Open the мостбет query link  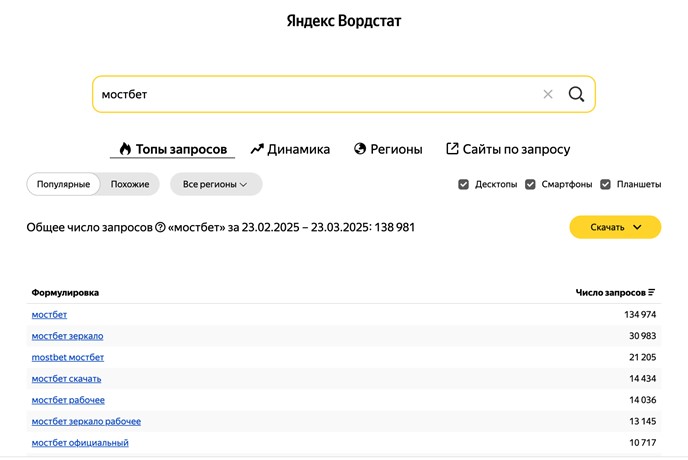49,315
